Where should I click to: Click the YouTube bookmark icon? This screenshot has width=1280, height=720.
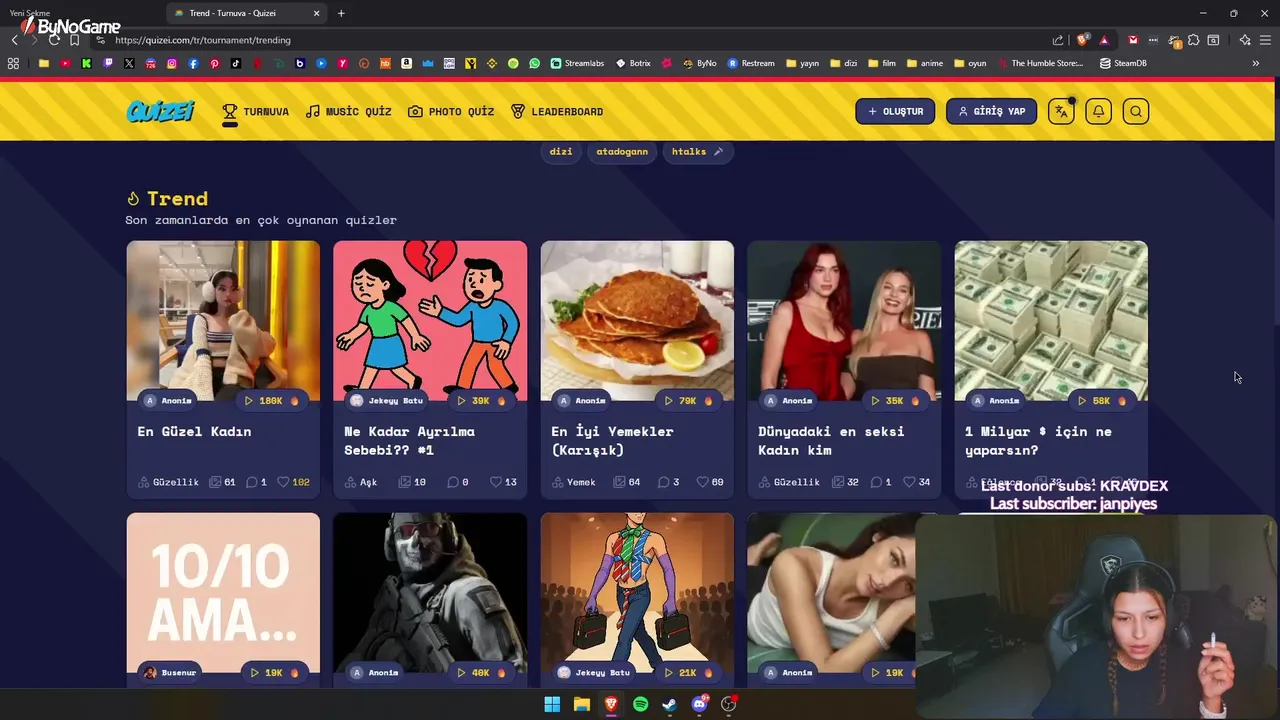tap(65, 63)
